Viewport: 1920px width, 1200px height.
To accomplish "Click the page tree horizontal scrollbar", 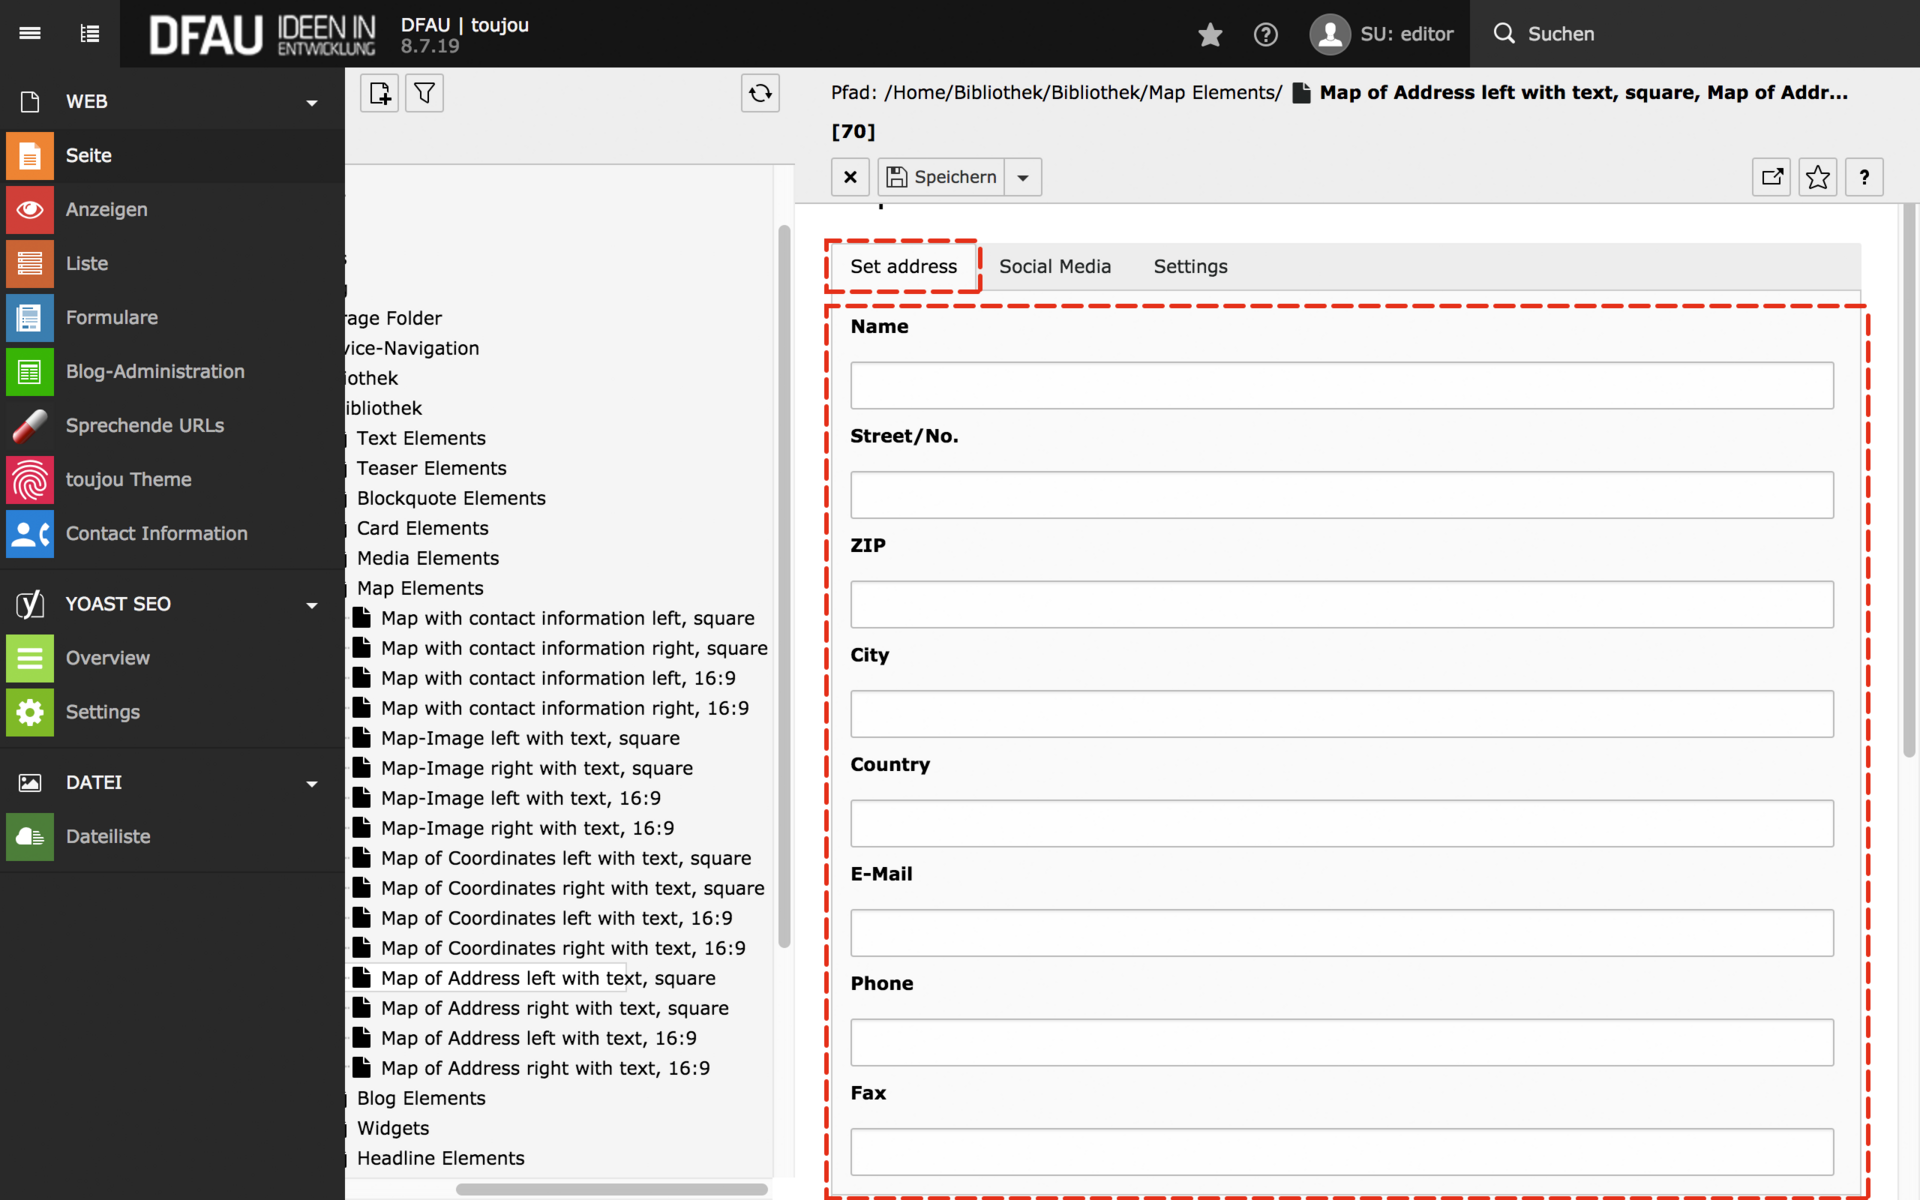I will 611,1189.
